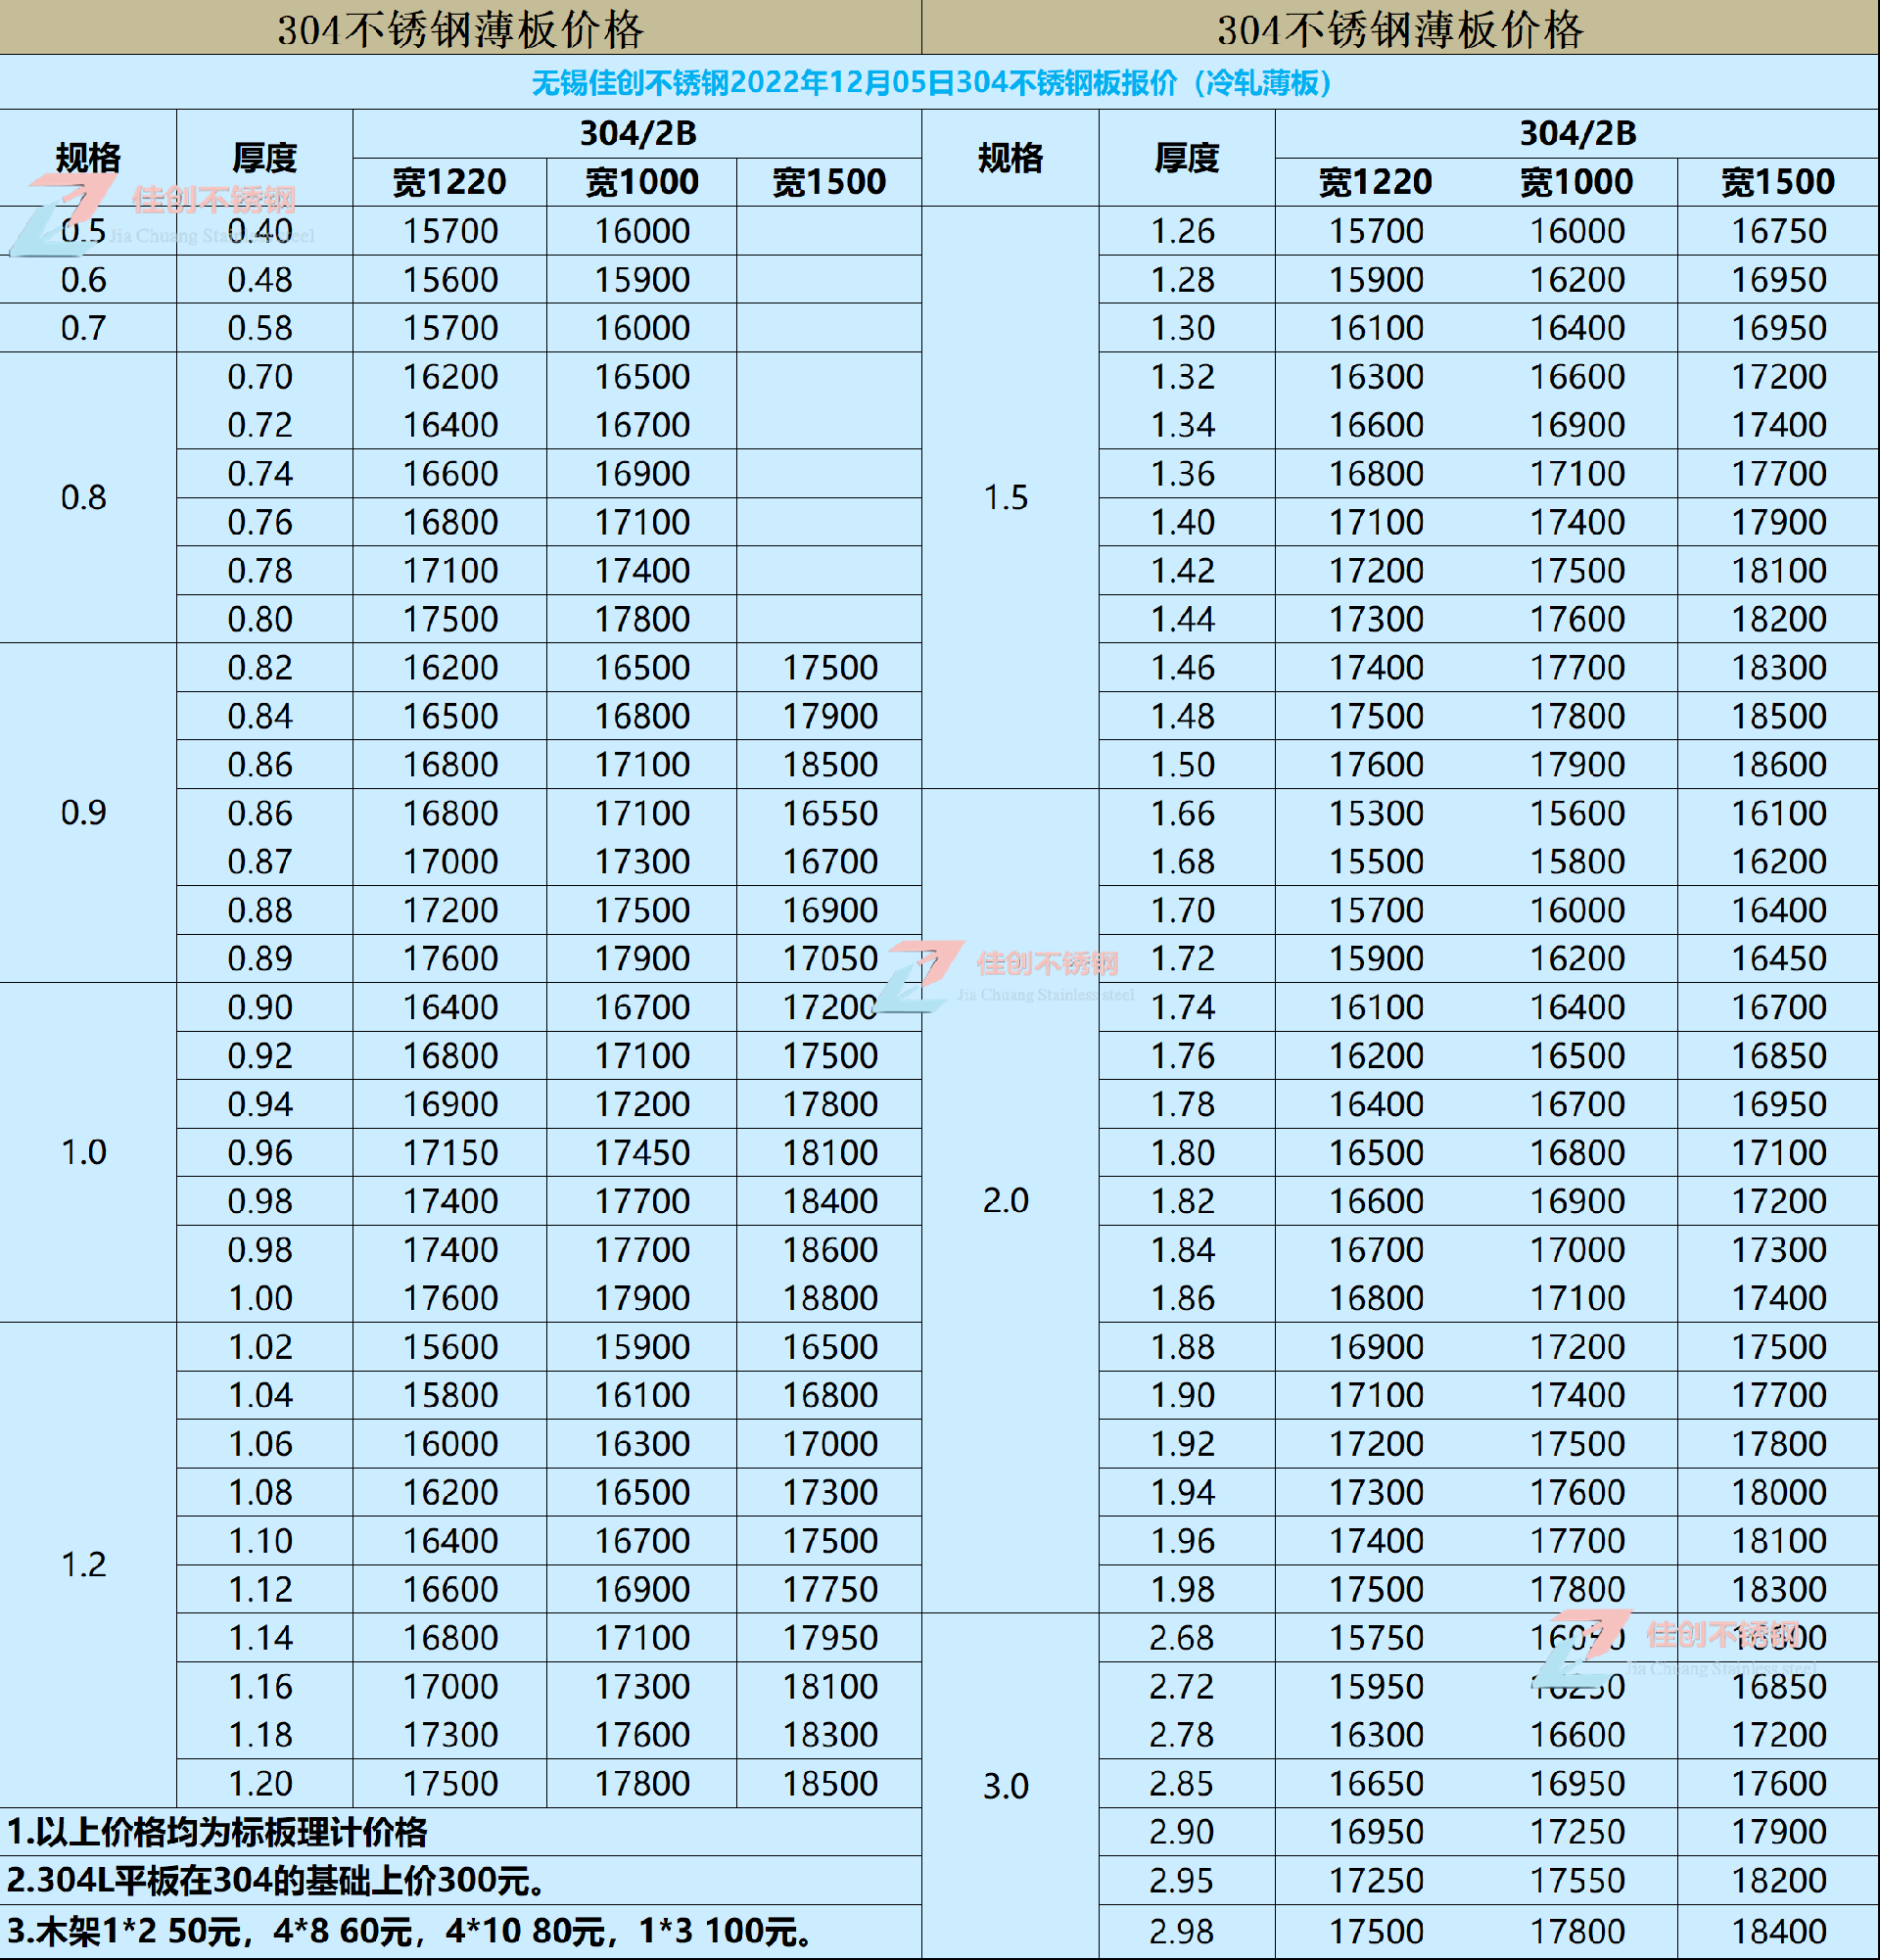The width and height of the screenshot is (1880, 1960).
Task: Select 宽1500 price 16450 in 1.72 row
Action: (1780, 959)
